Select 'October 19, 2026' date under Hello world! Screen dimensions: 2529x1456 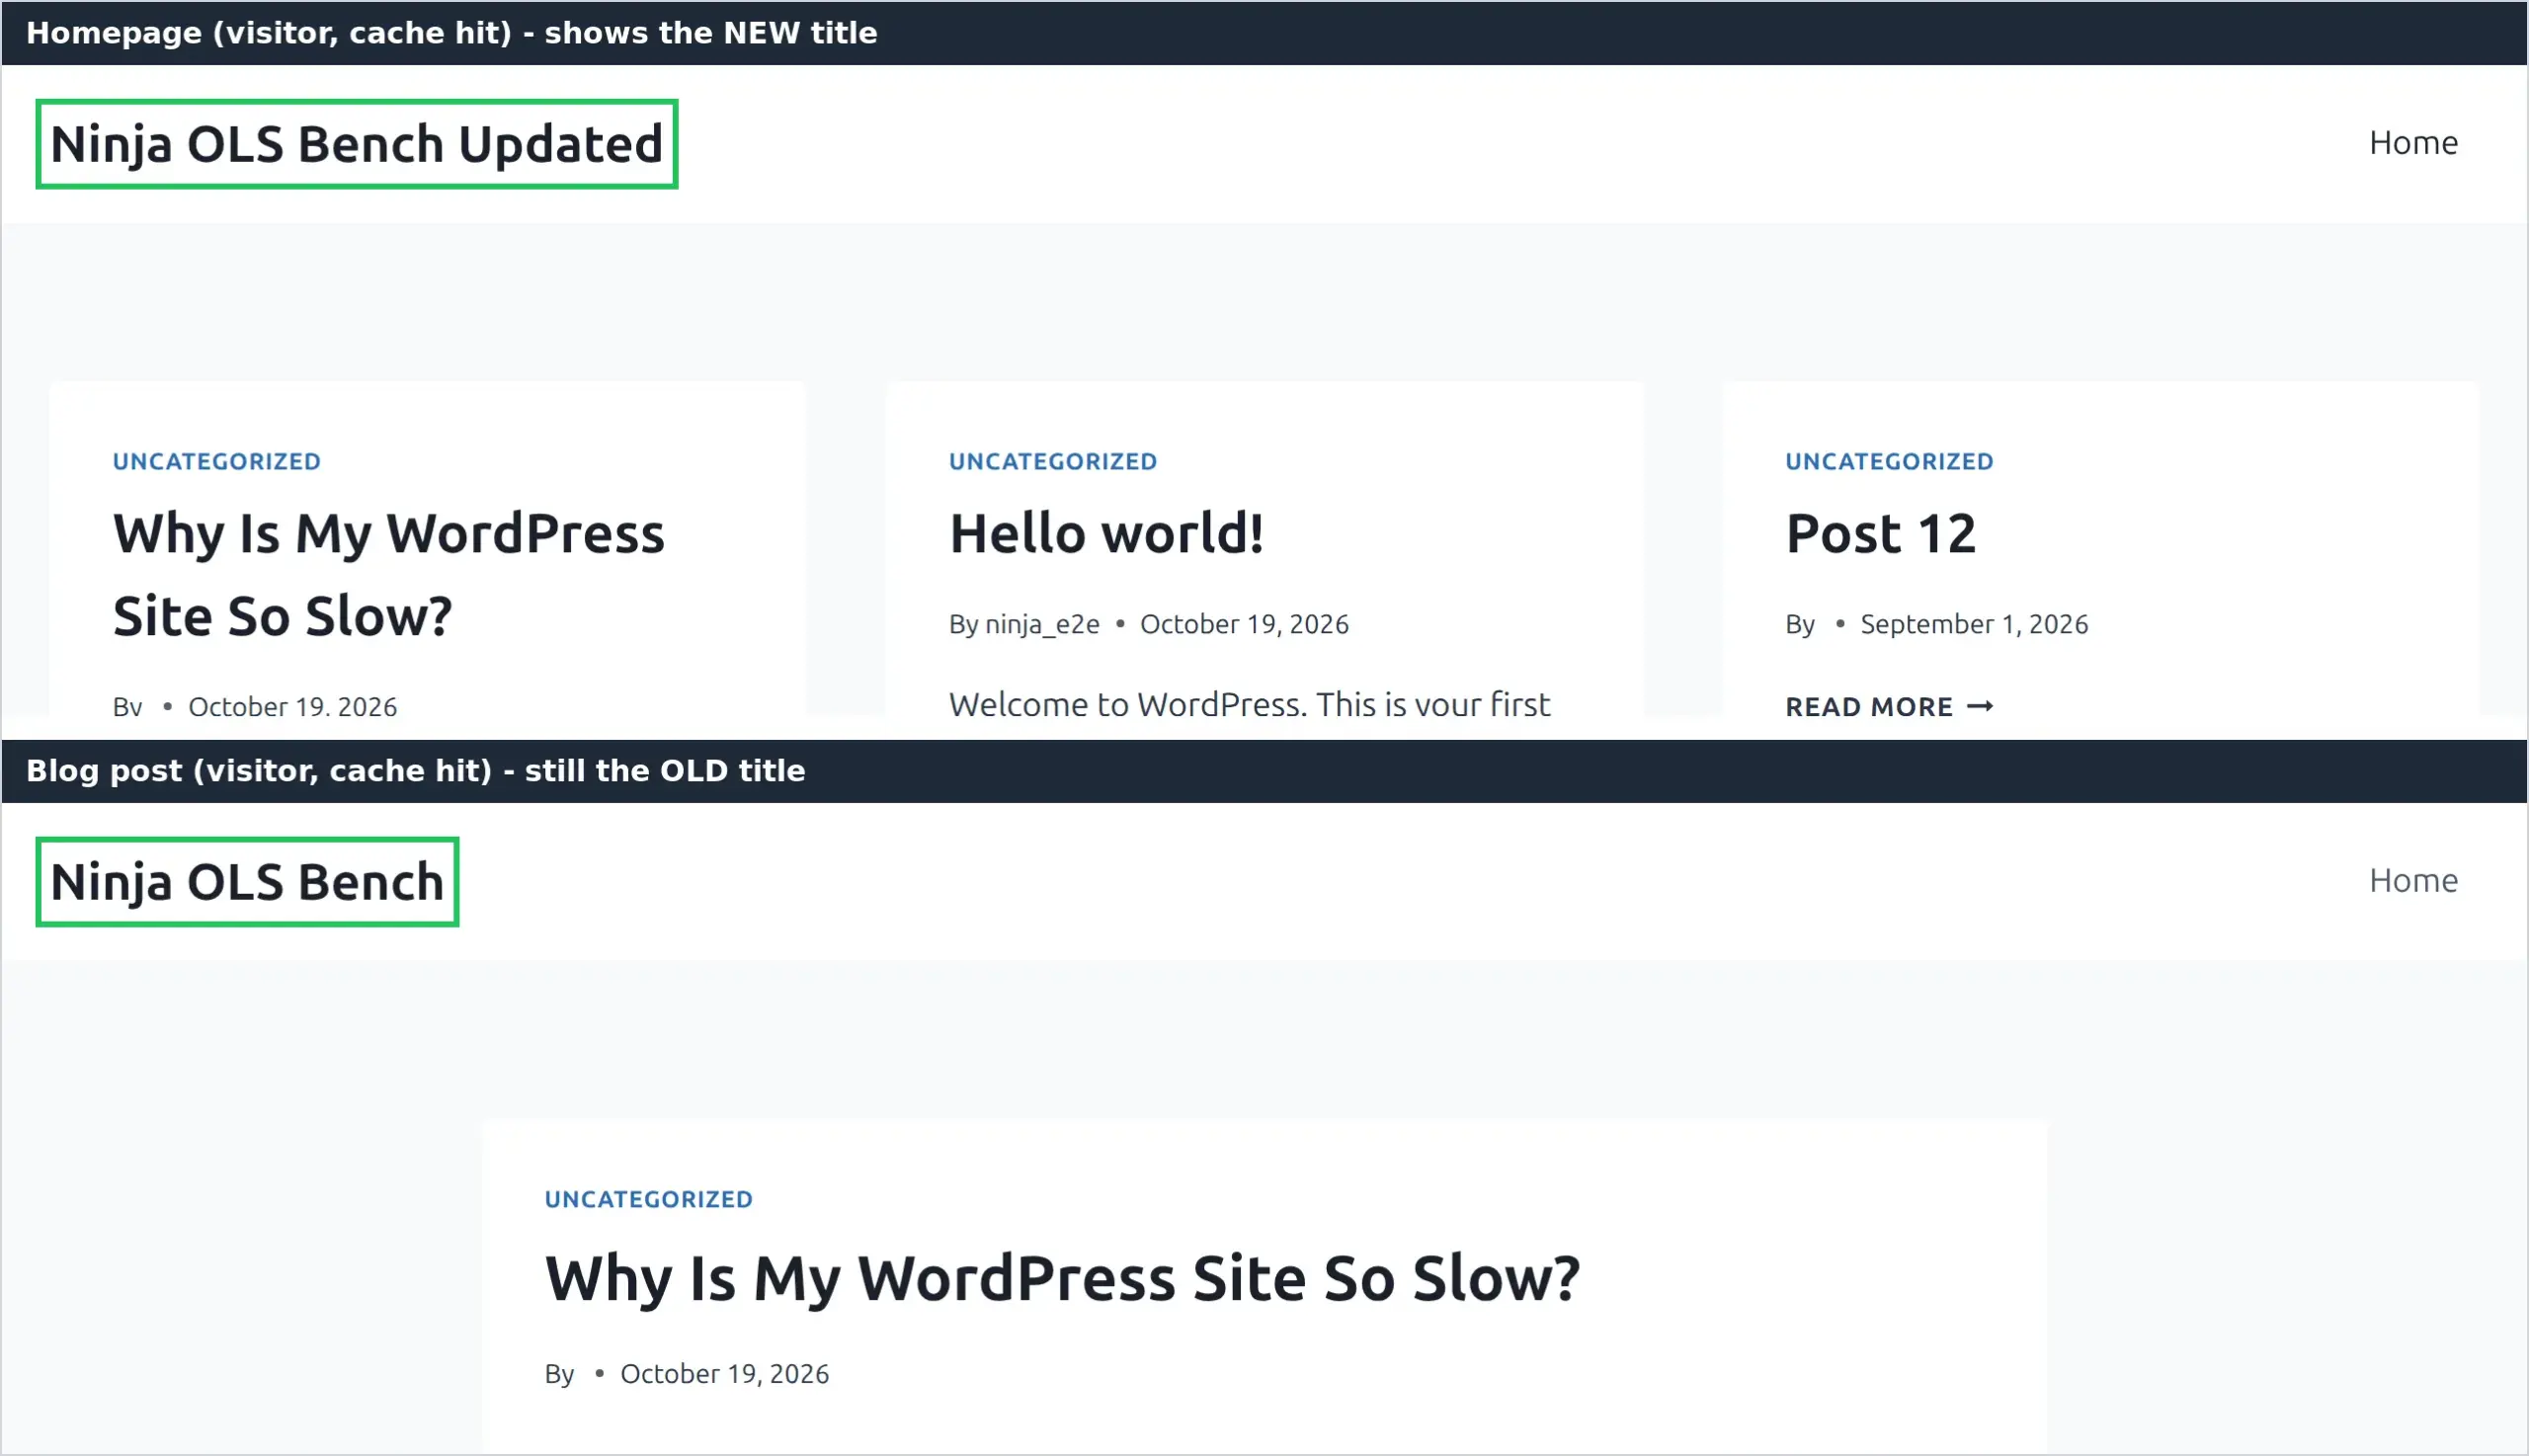1244,624
